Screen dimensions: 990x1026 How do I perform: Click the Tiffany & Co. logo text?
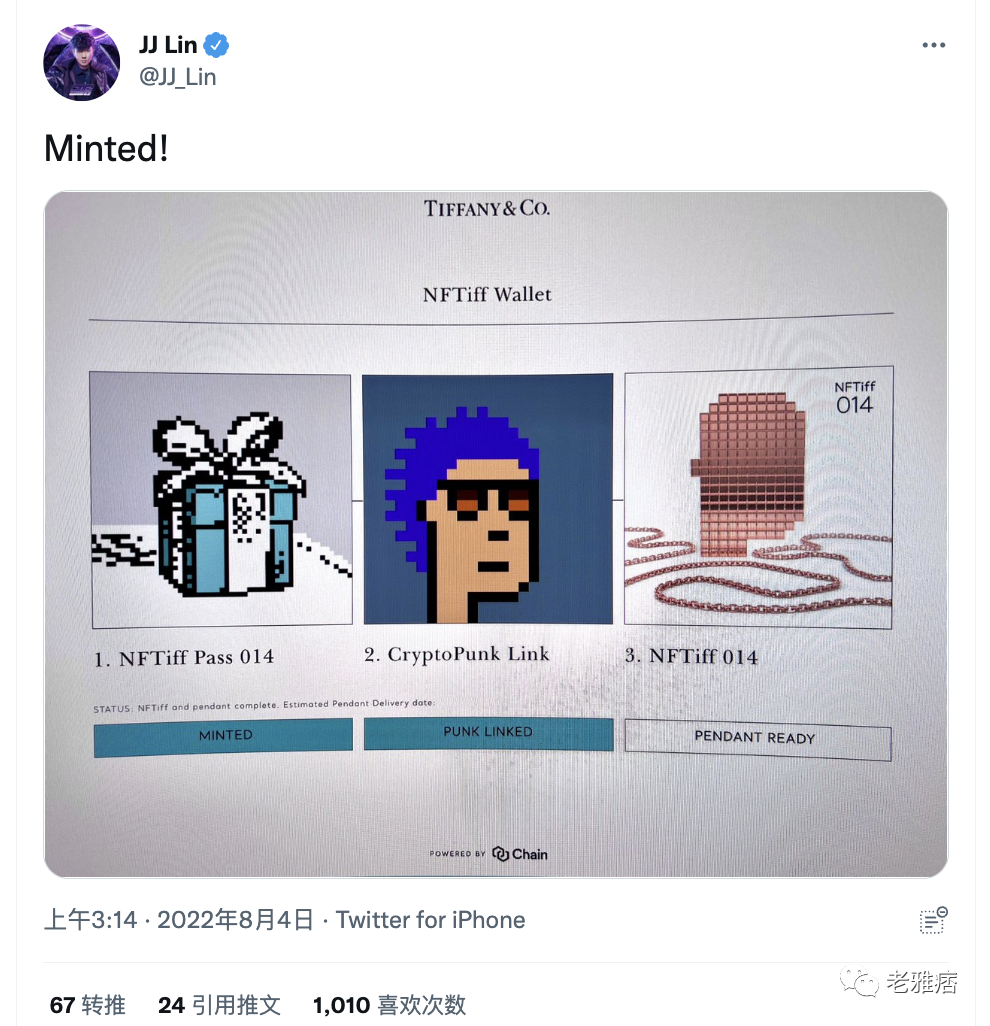[487, 209]
